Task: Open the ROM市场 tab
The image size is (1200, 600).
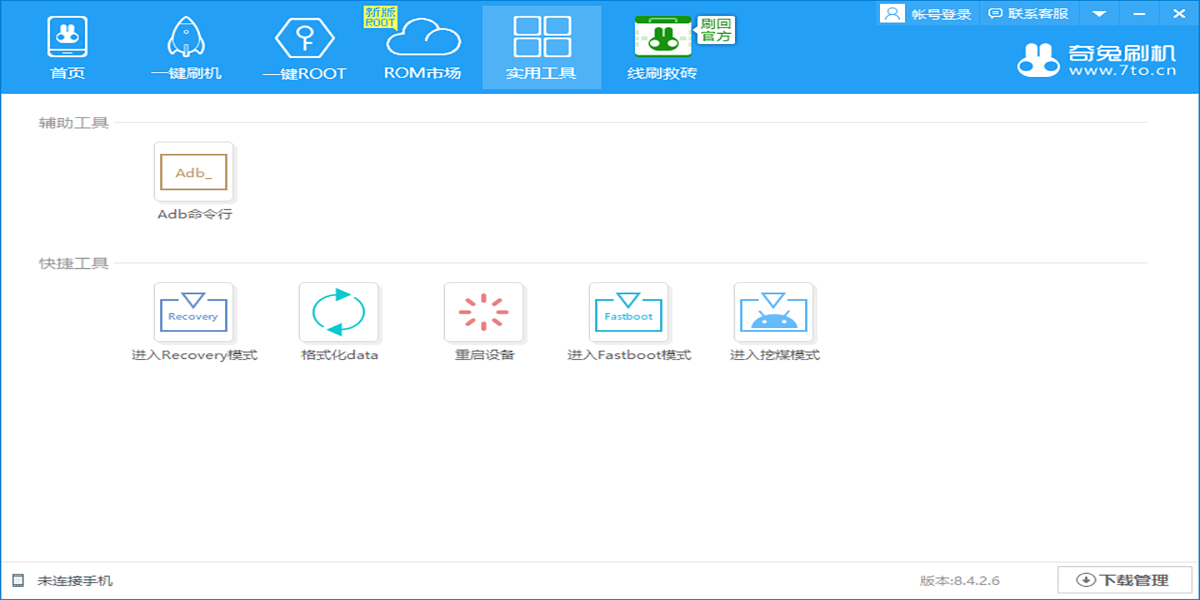Action: (423, 47)
